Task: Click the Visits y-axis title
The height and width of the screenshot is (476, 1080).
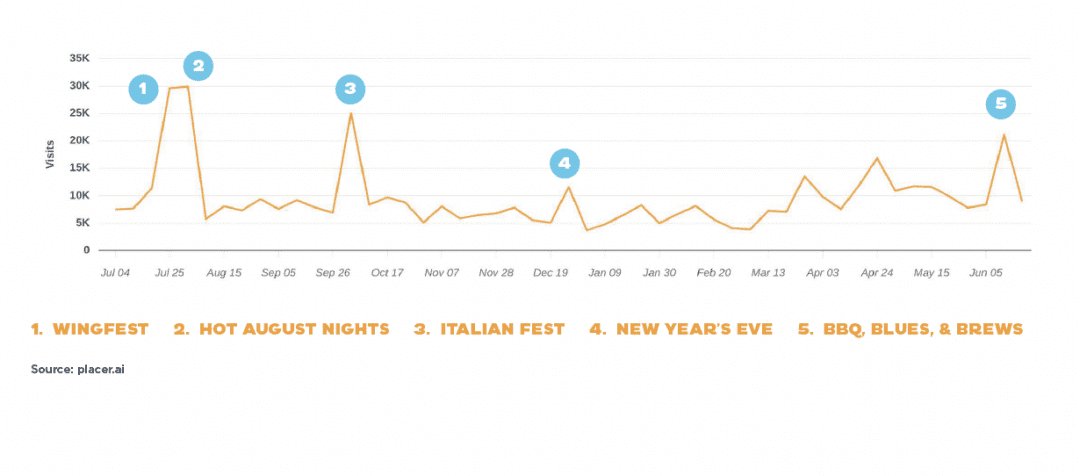Action: click(49, 153)
